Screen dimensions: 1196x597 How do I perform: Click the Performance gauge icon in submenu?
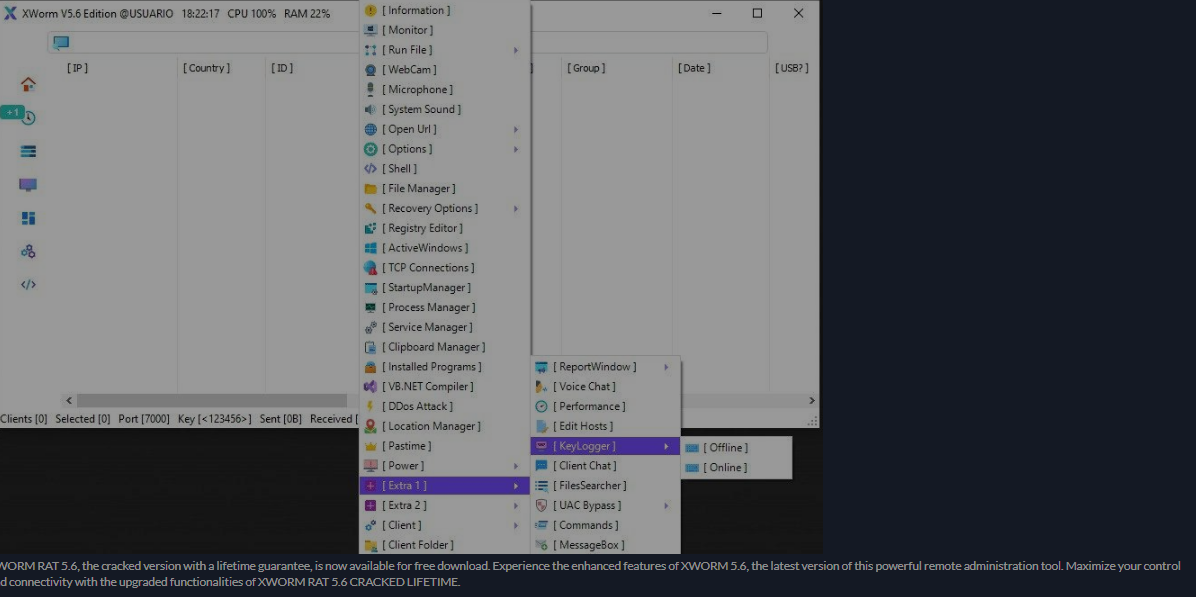click(x=542, y=407)
